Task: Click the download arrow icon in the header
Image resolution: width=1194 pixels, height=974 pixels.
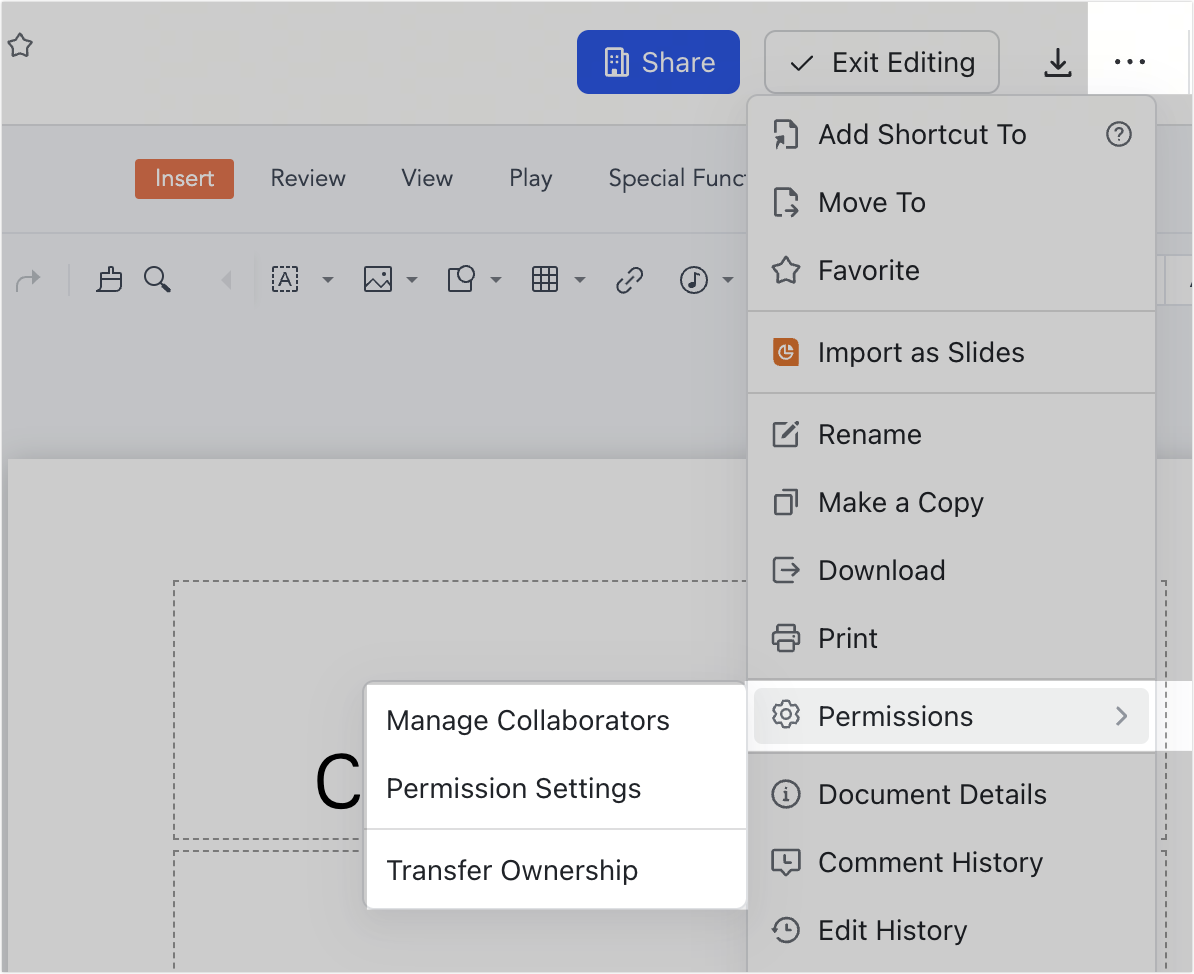Action: click(1057, 62)
